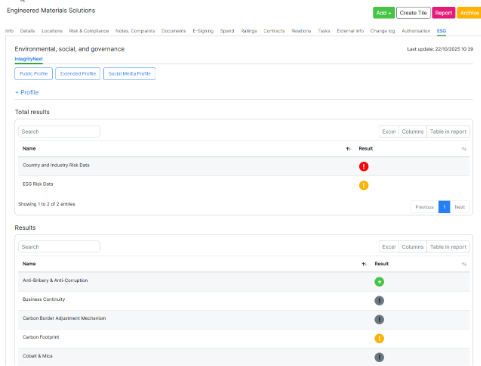Click the orange Archive button
The height and width of the screenshot is (366, 481).
point(469,13)
